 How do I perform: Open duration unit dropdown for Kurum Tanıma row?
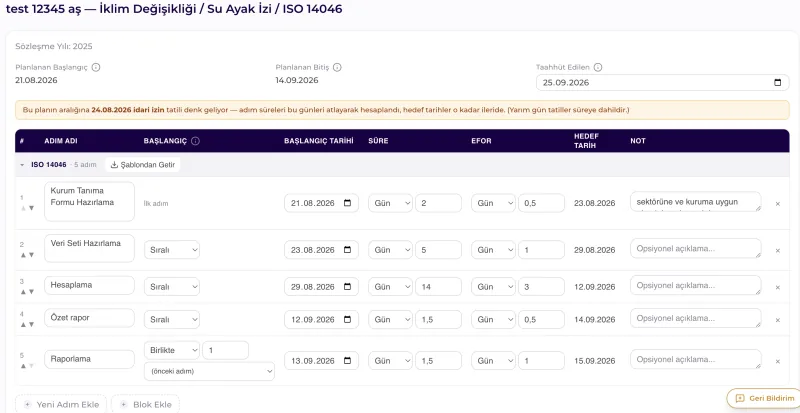coord(390,203)
